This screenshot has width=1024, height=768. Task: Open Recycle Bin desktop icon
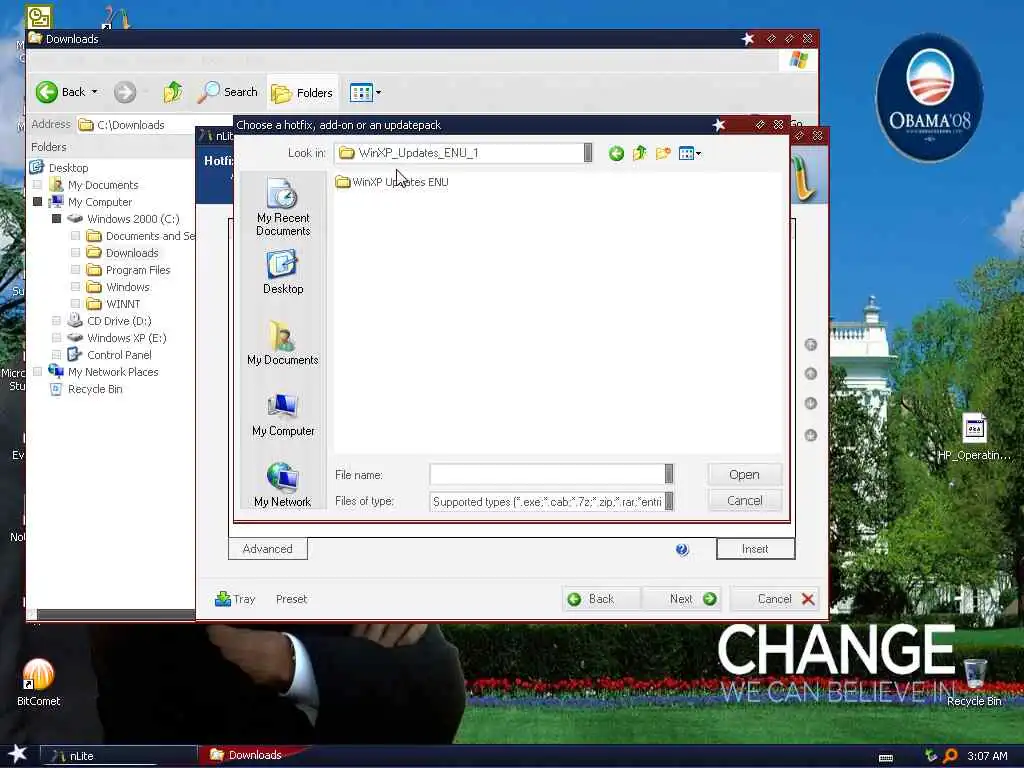point(974,683)
